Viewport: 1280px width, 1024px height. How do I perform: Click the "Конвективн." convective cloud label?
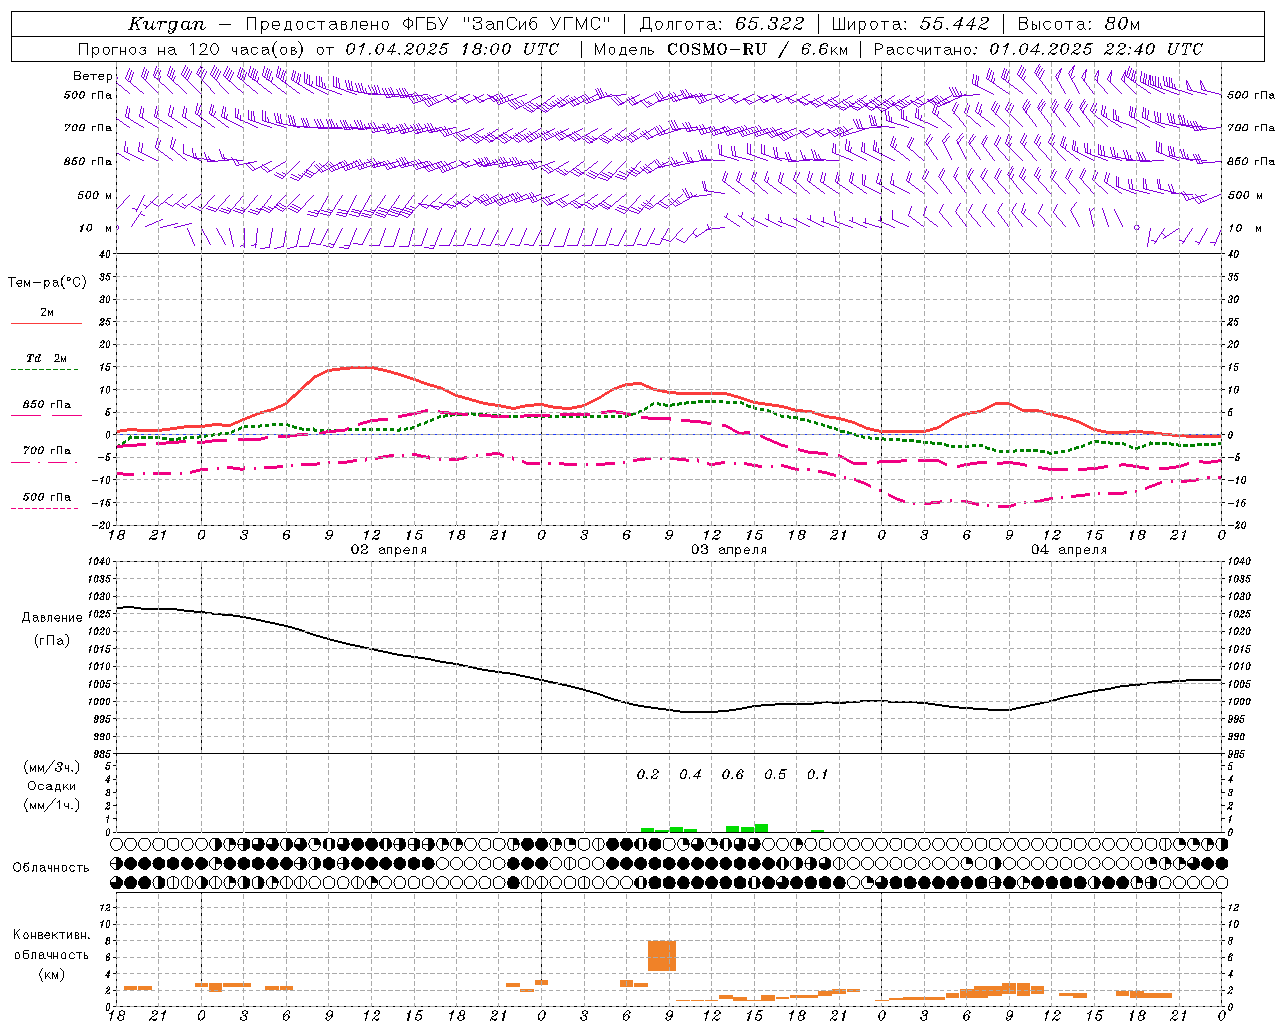click(52, 935)
